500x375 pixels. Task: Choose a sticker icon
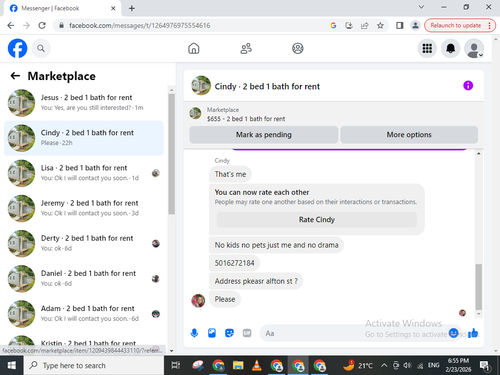pos(229,333)
